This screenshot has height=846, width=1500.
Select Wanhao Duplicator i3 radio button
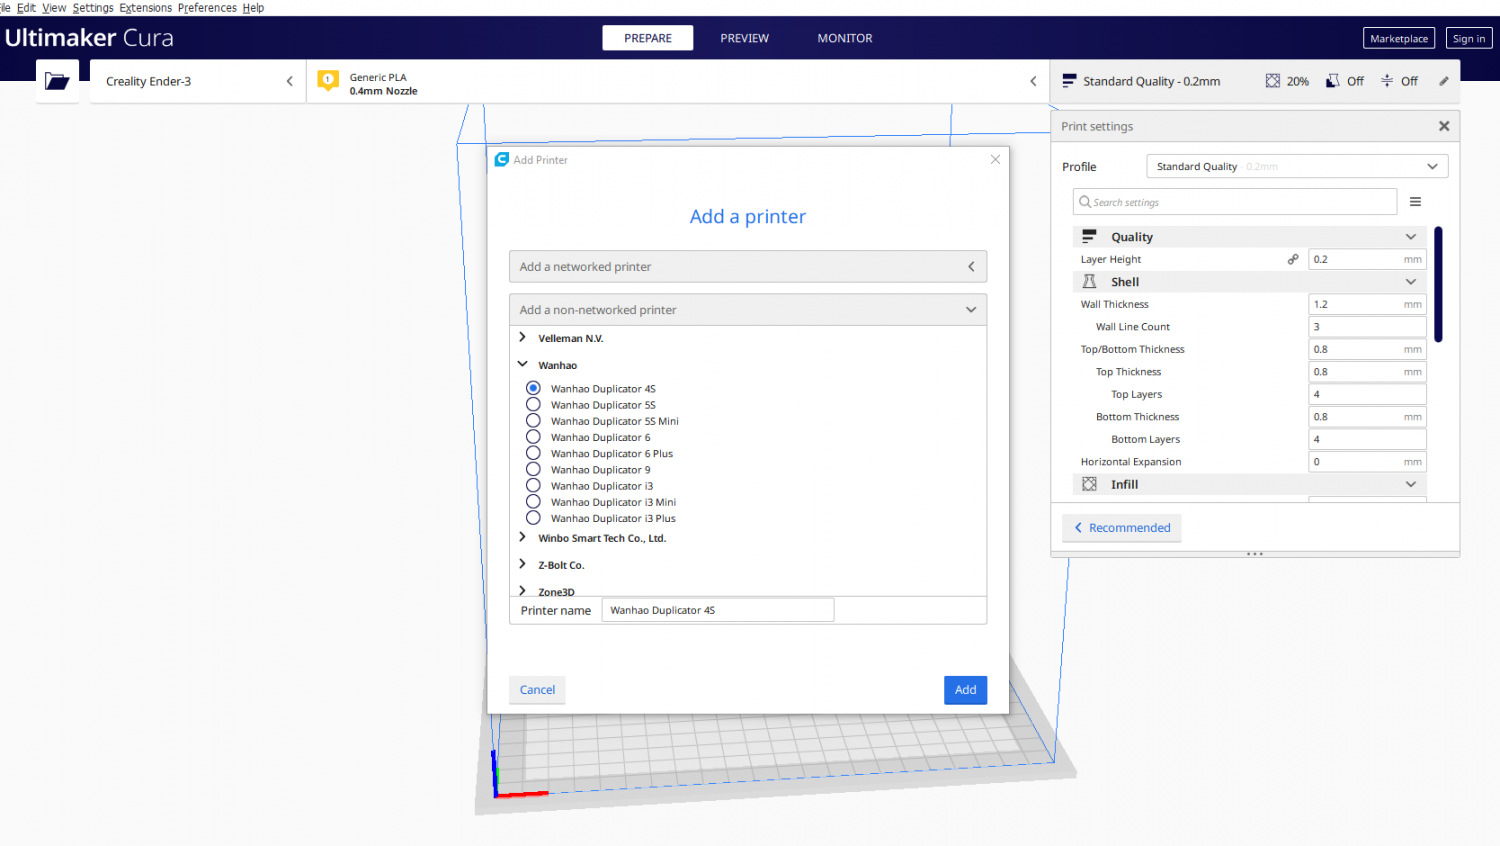(x=533, y=485)
